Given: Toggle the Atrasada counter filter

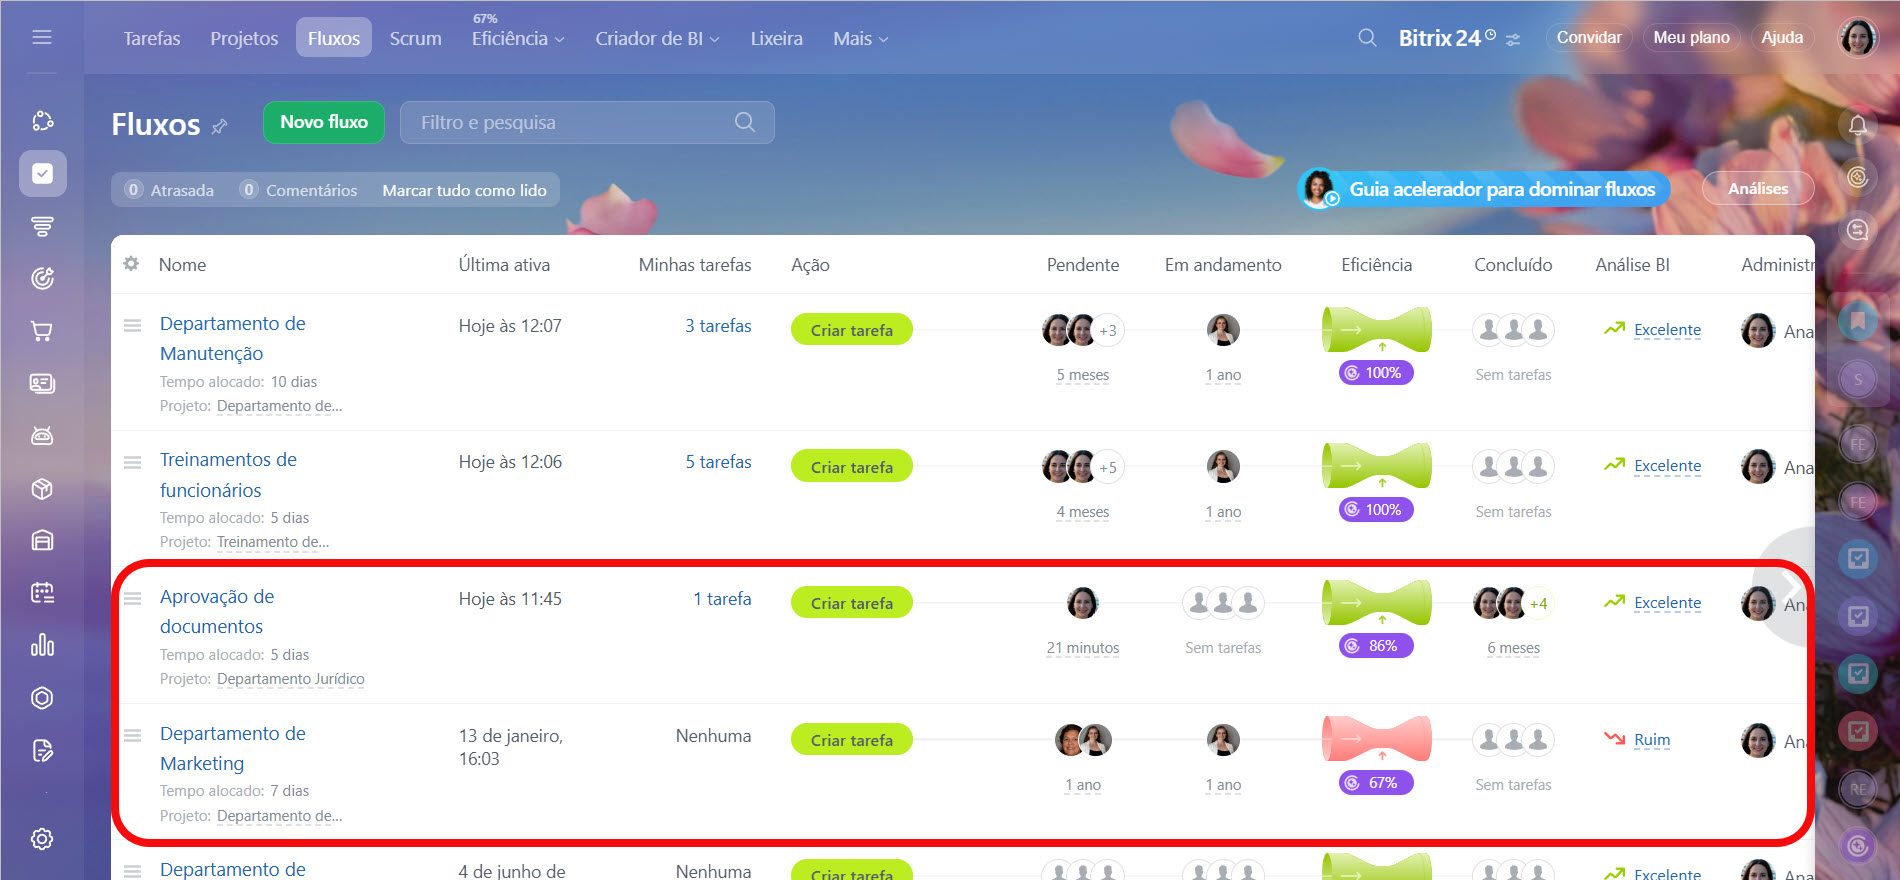Looking at the screenshot, I should [169, 190].
